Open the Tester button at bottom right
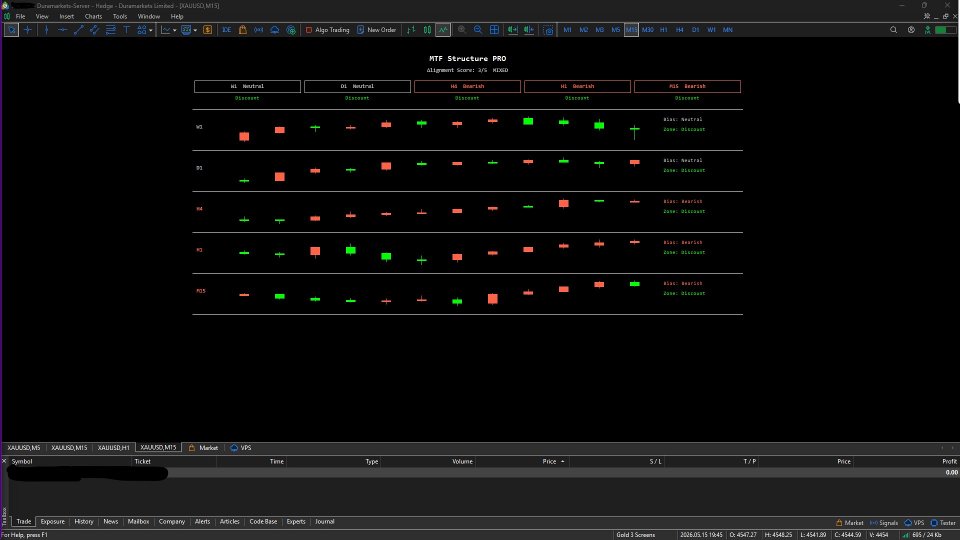This screenshot has width=960, height=540. pos(943,523)
